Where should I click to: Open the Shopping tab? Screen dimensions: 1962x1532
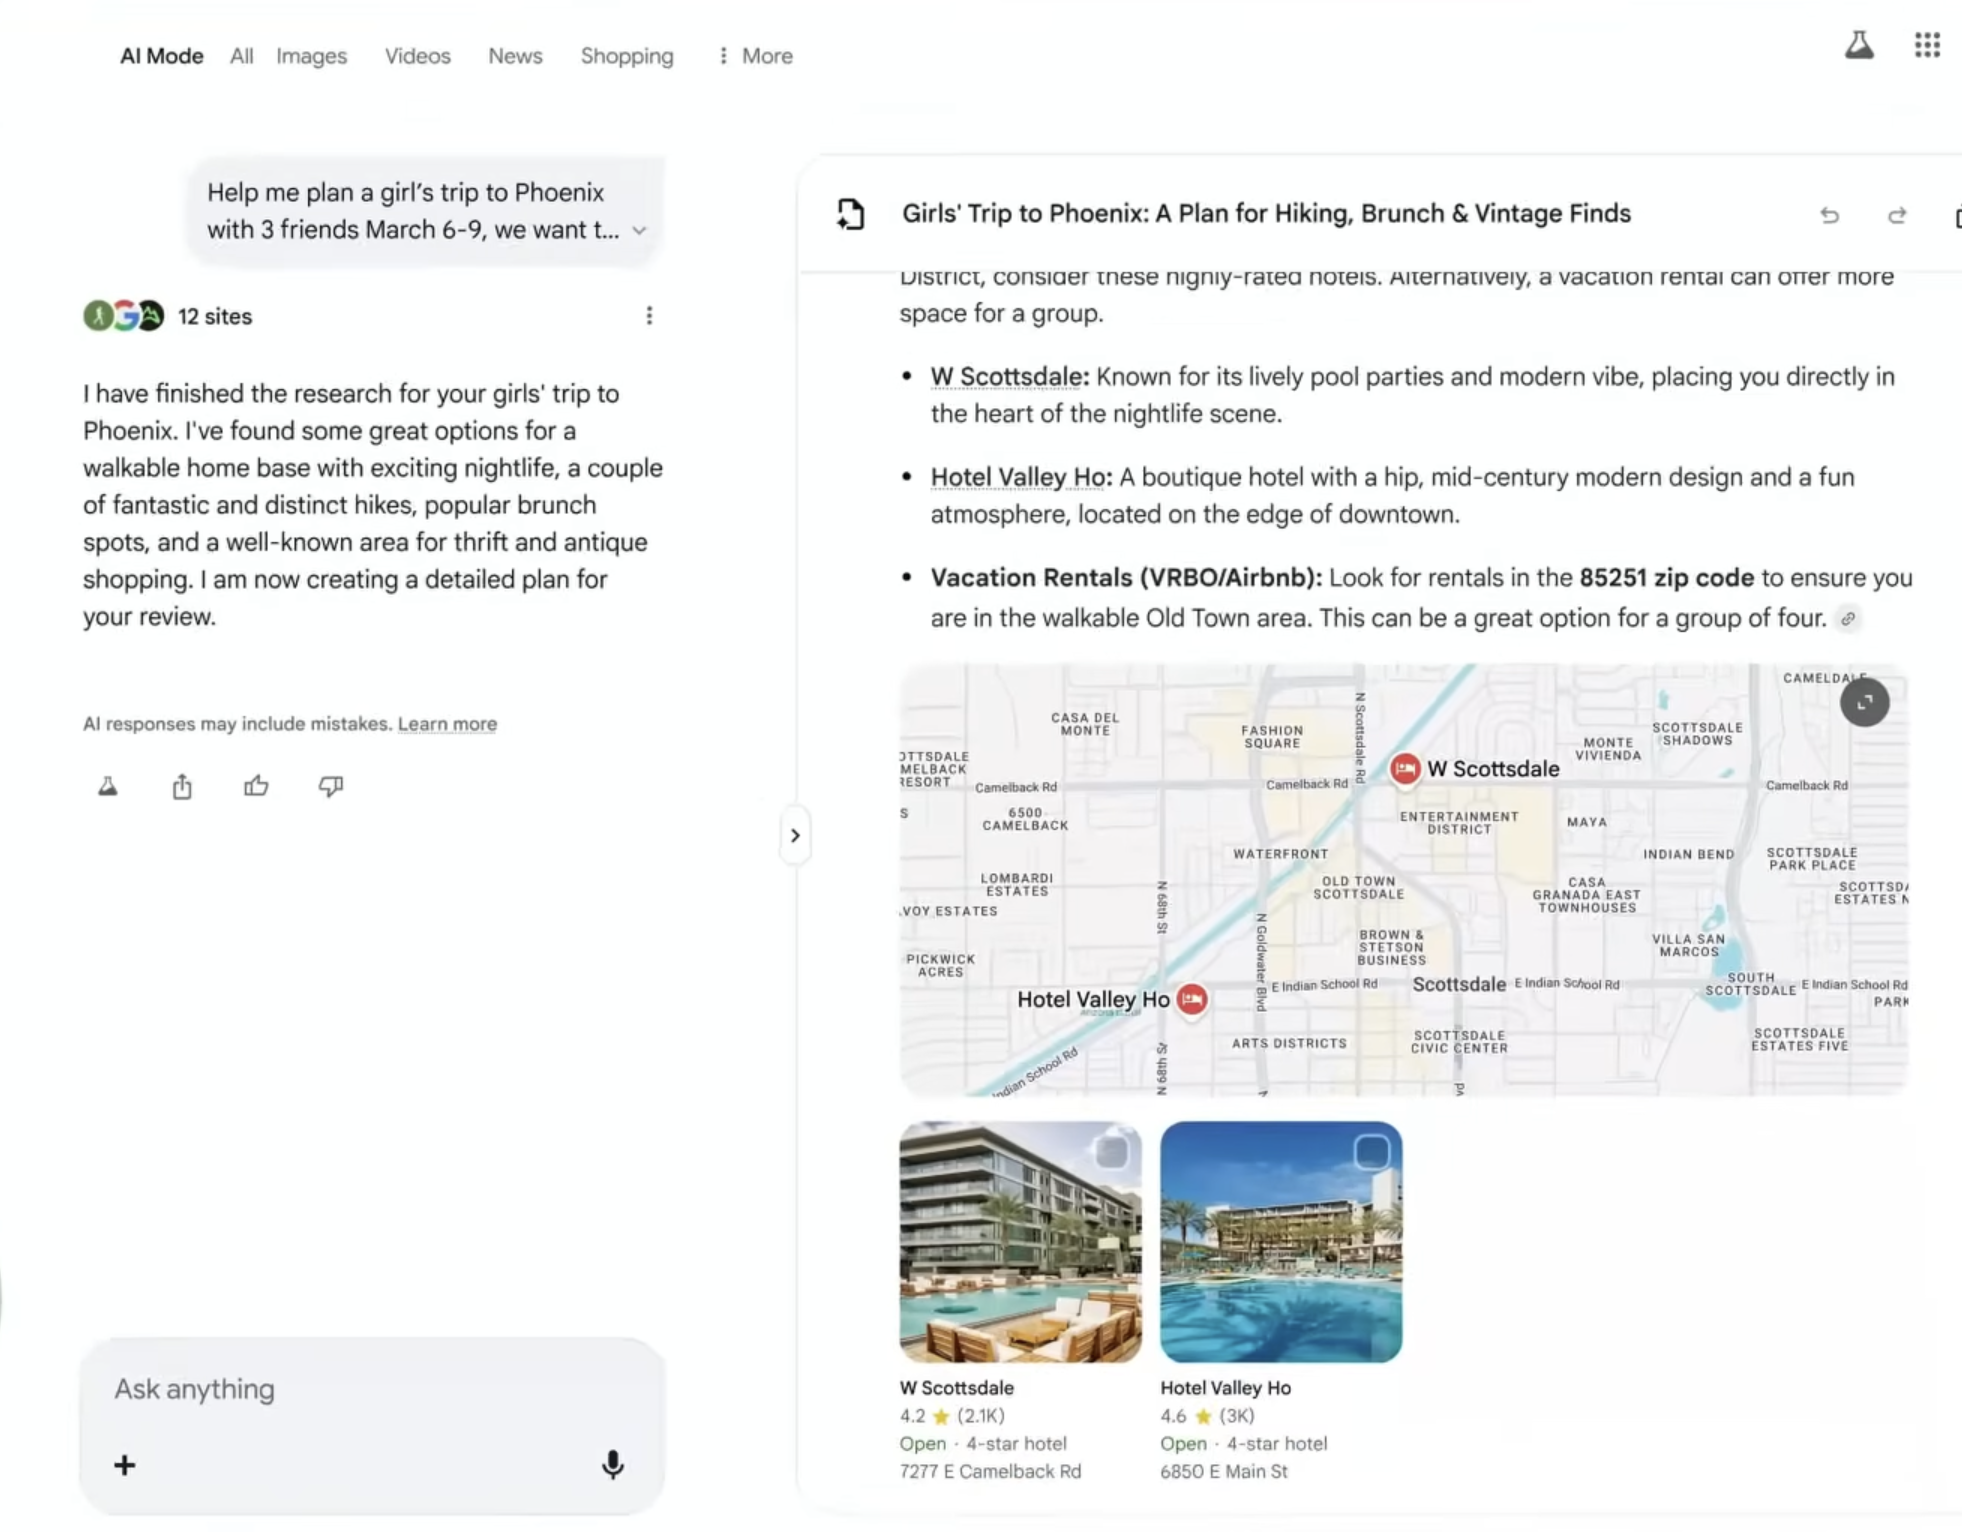click(x=626, y=56)
